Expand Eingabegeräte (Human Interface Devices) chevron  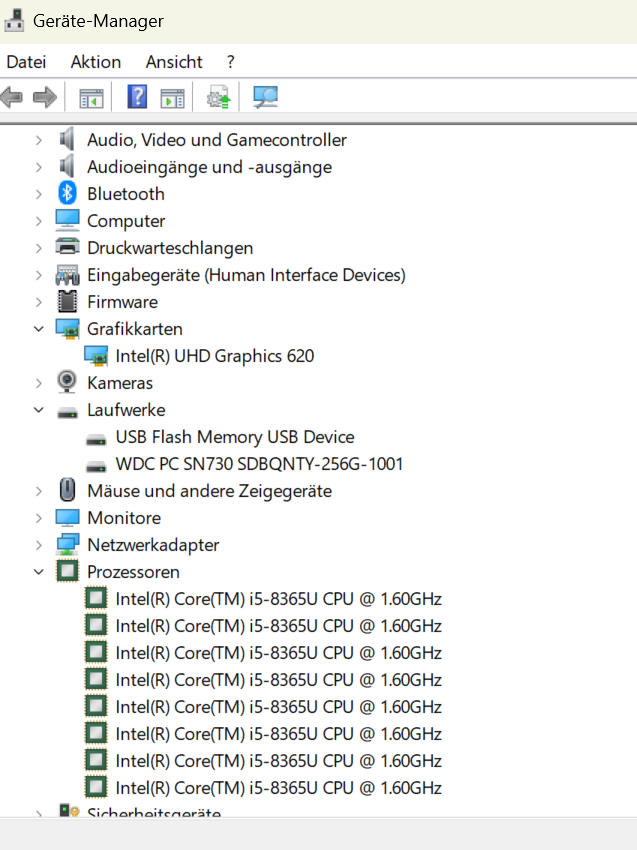[x=38, y=275]
